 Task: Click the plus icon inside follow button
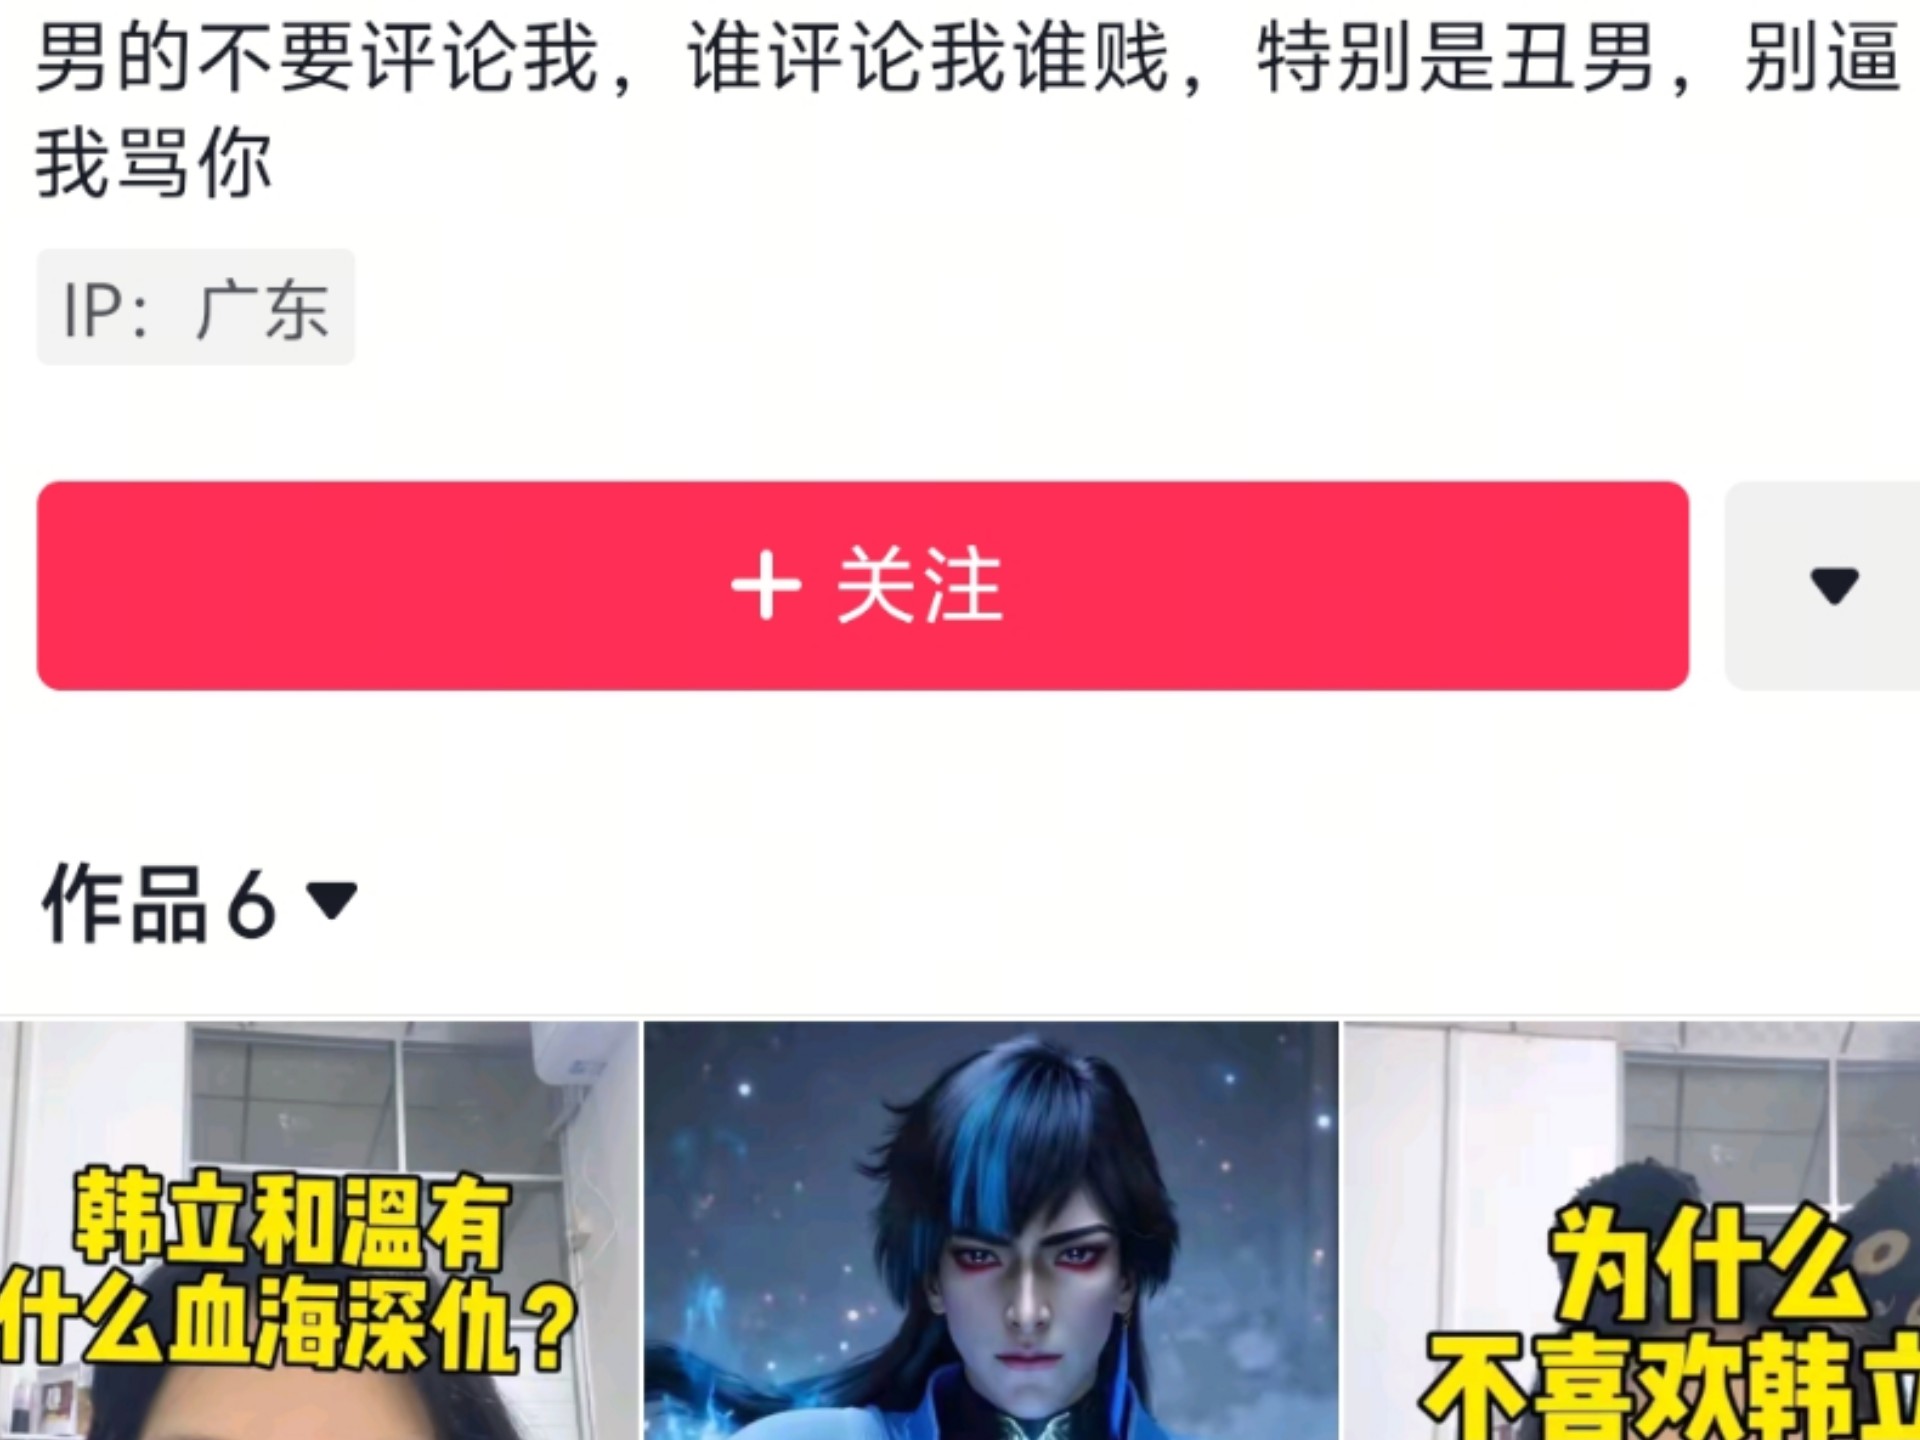tap(766, 586)
